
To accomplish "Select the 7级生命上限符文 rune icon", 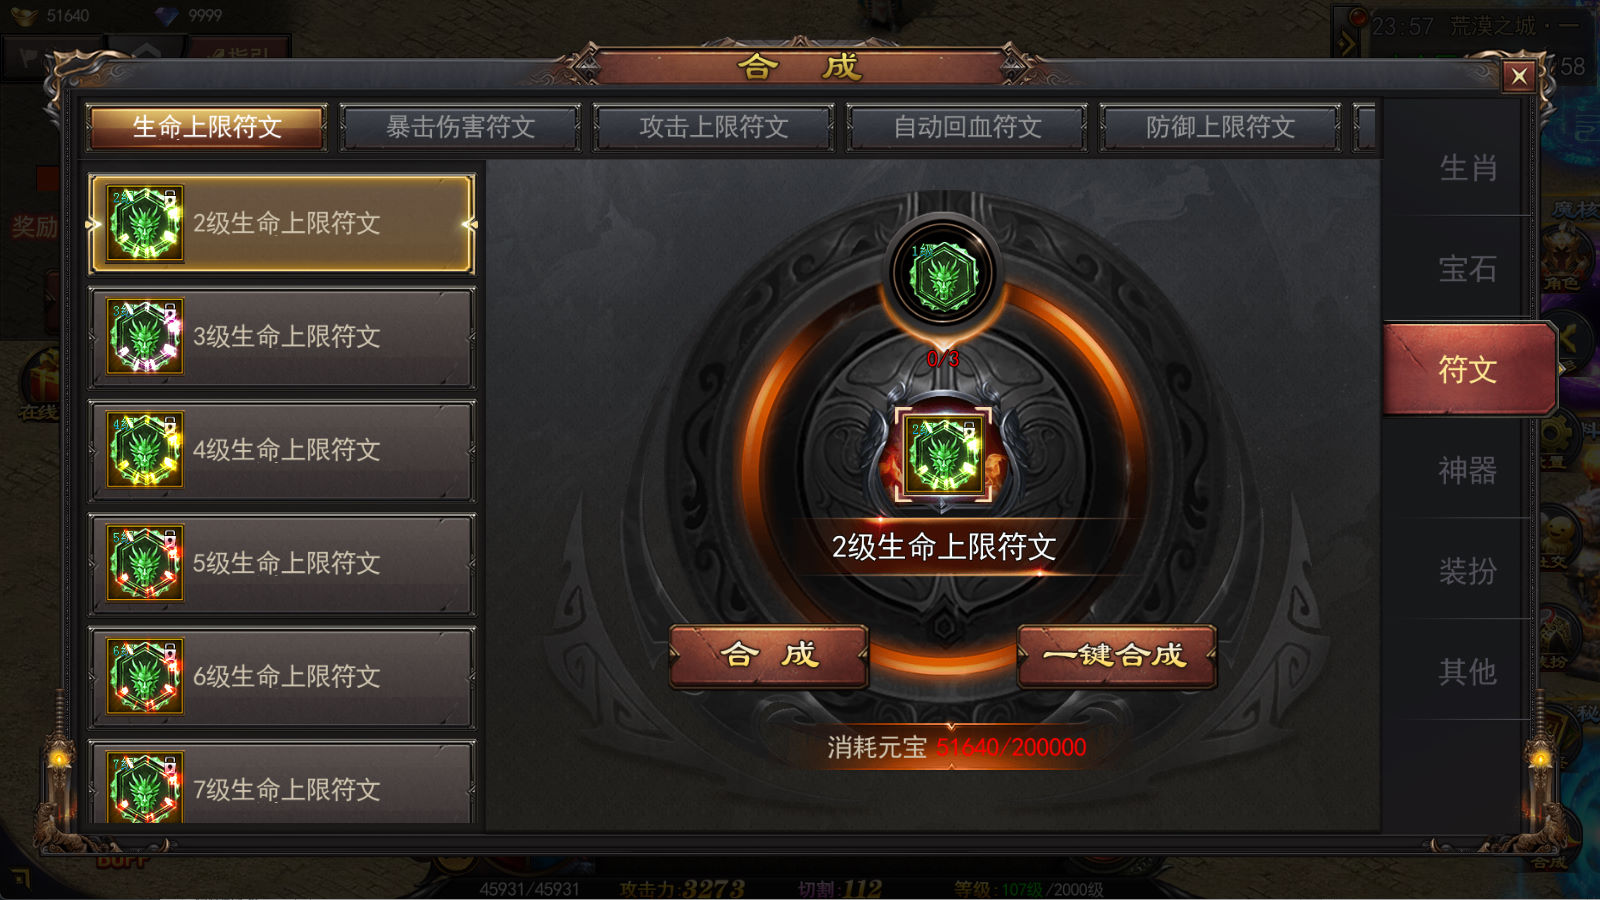I will pos(145,788).
